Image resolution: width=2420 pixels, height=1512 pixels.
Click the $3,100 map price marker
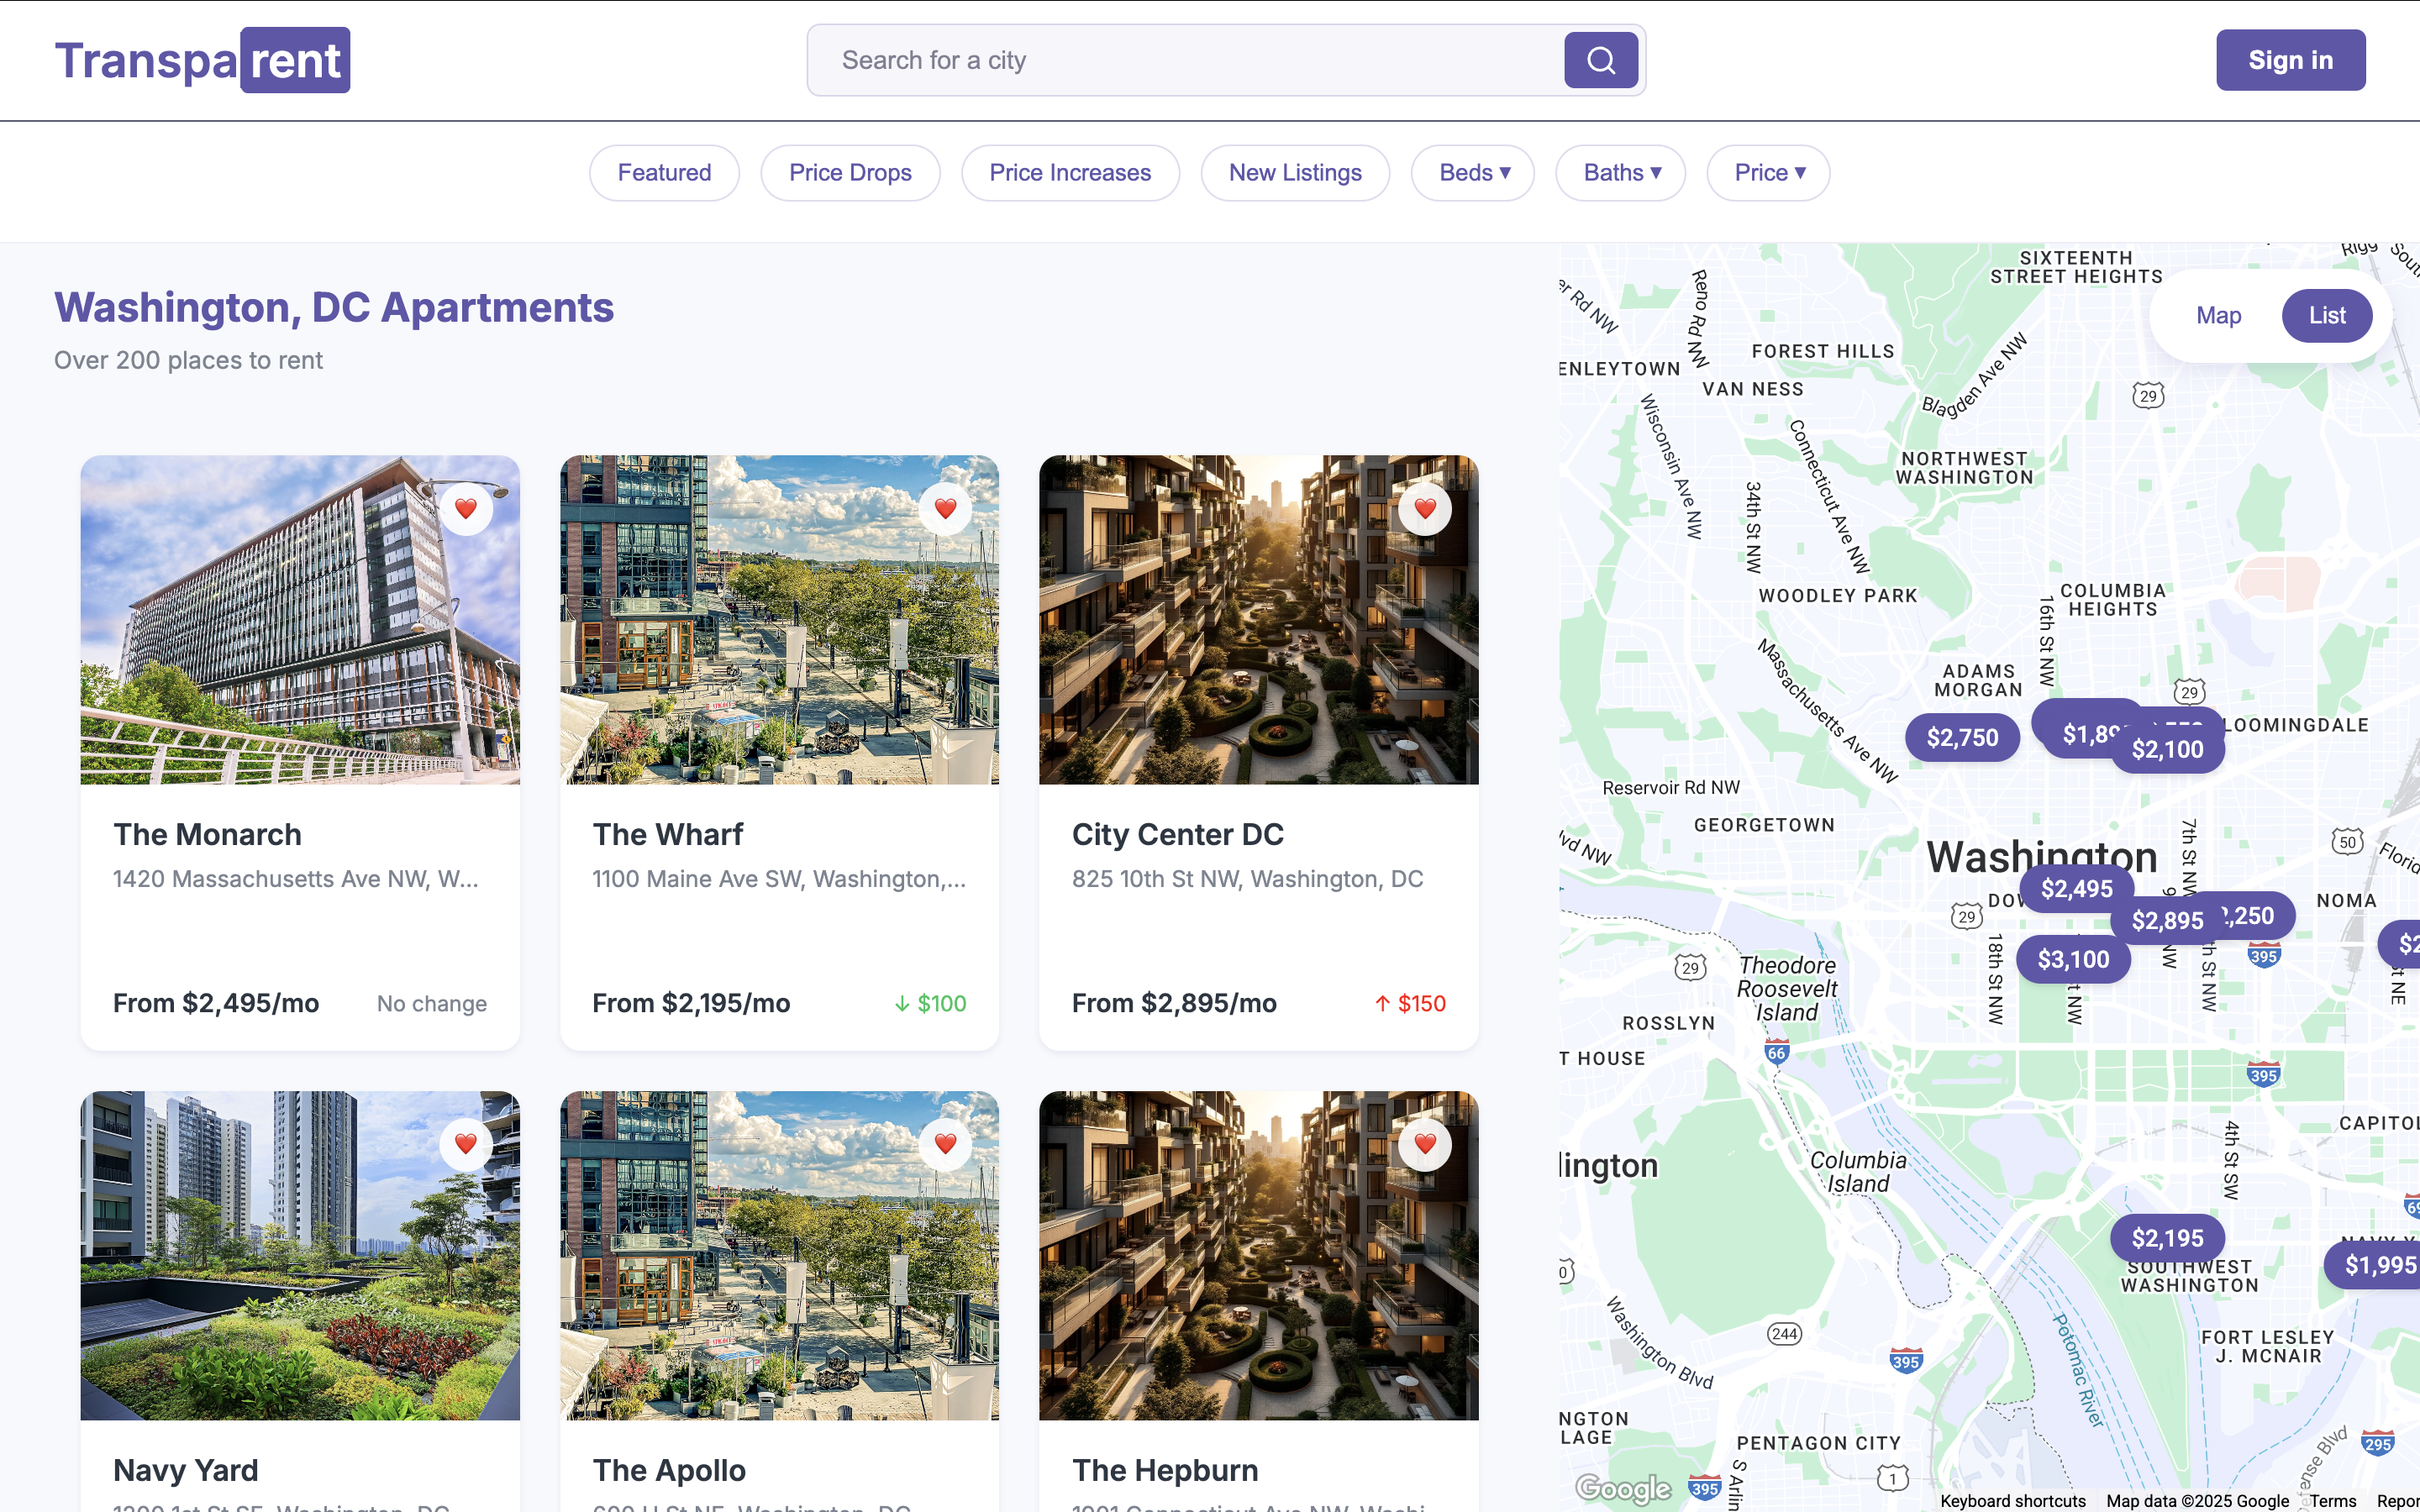(2073, 960)
